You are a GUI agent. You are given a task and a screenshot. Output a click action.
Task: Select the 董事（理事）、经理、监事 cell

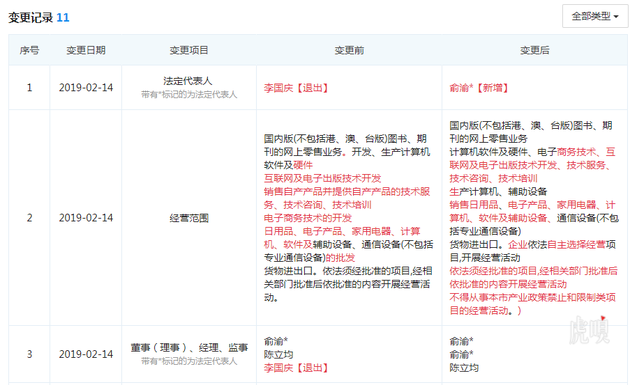click(189, 354)
